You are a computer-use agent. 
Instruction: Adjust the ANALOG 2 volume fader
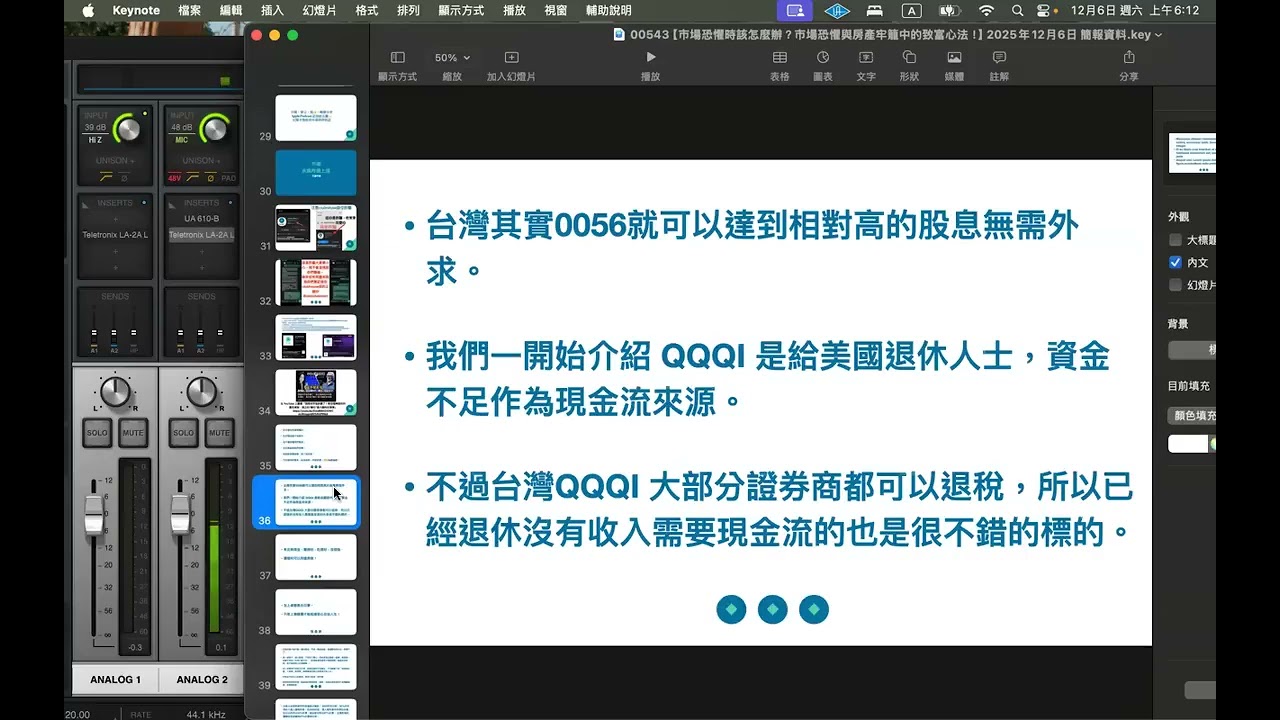coord(179,513)
